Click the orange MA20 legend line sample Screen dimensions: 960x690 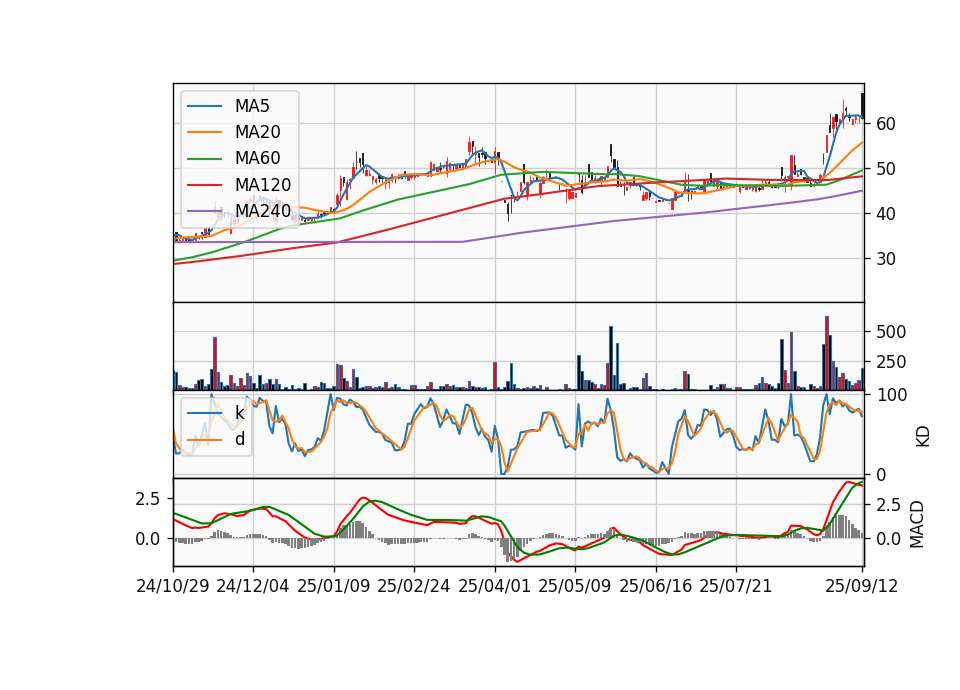click(x=204, y=133)
